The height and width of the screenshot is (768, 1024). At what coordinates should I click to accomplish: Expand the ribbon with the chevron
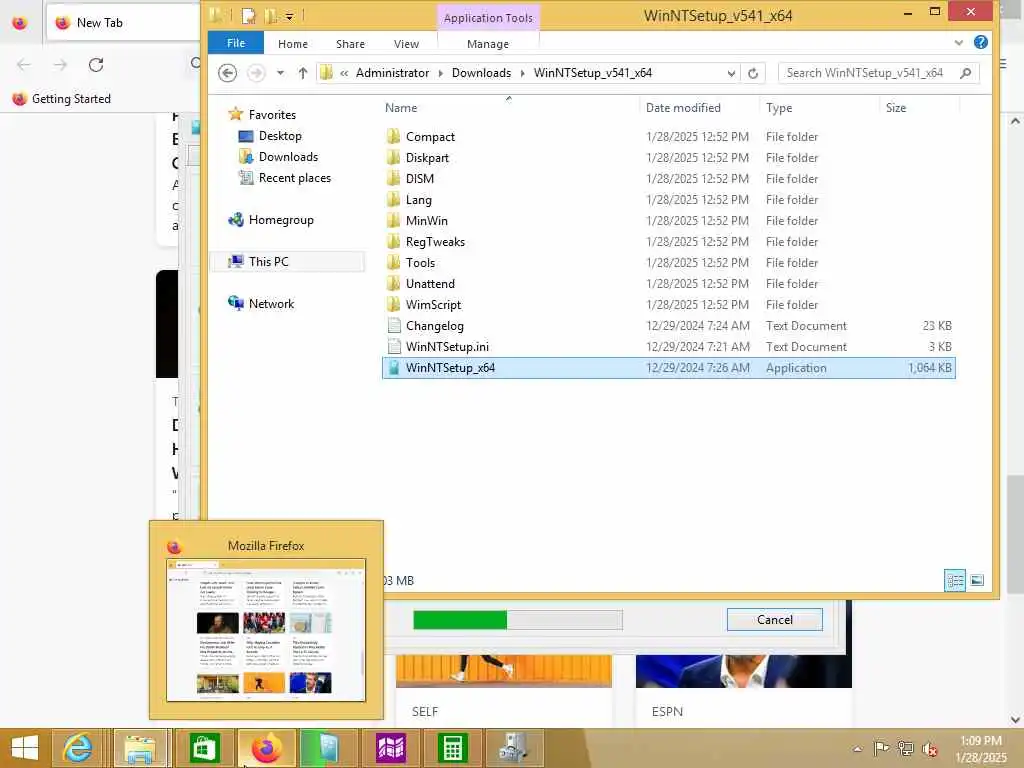(x=958, y=42)
